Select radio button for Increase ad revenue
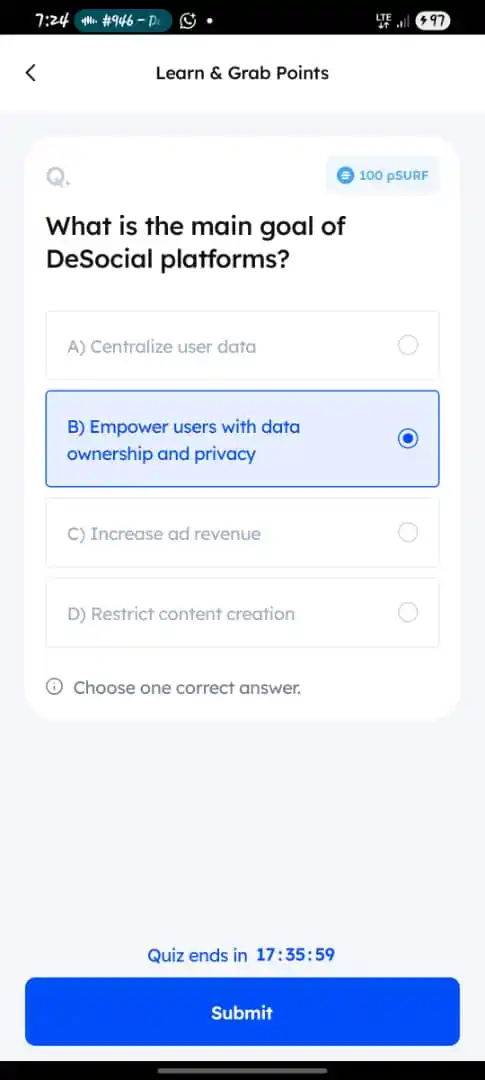 [x=408, y=532]
